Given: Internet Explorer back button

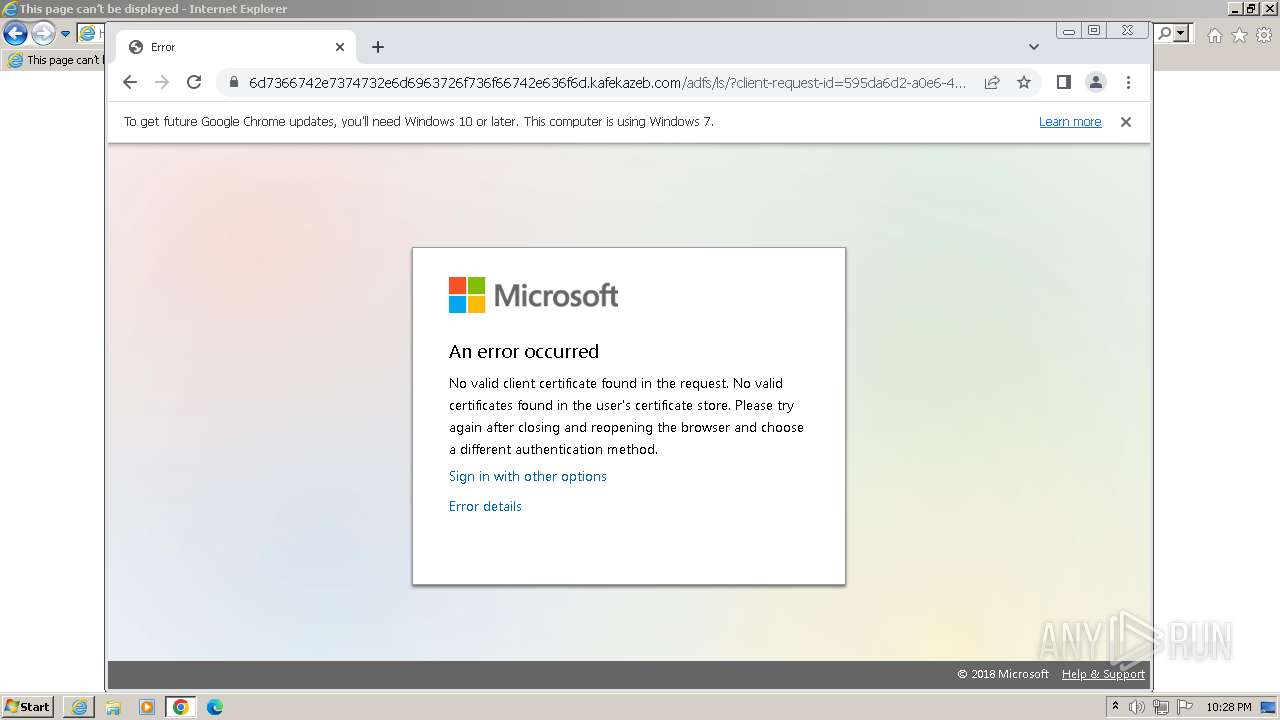Looking at the screenshot, I should pos(15,33).
